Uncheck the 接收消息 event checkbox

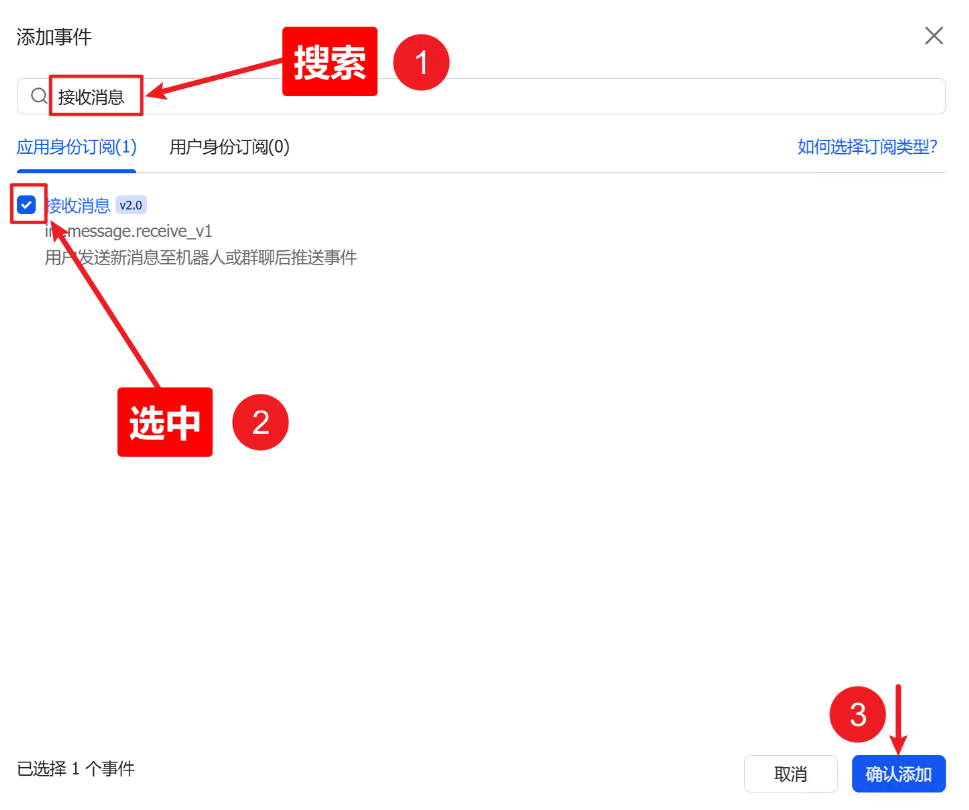(x=27, y=205)
